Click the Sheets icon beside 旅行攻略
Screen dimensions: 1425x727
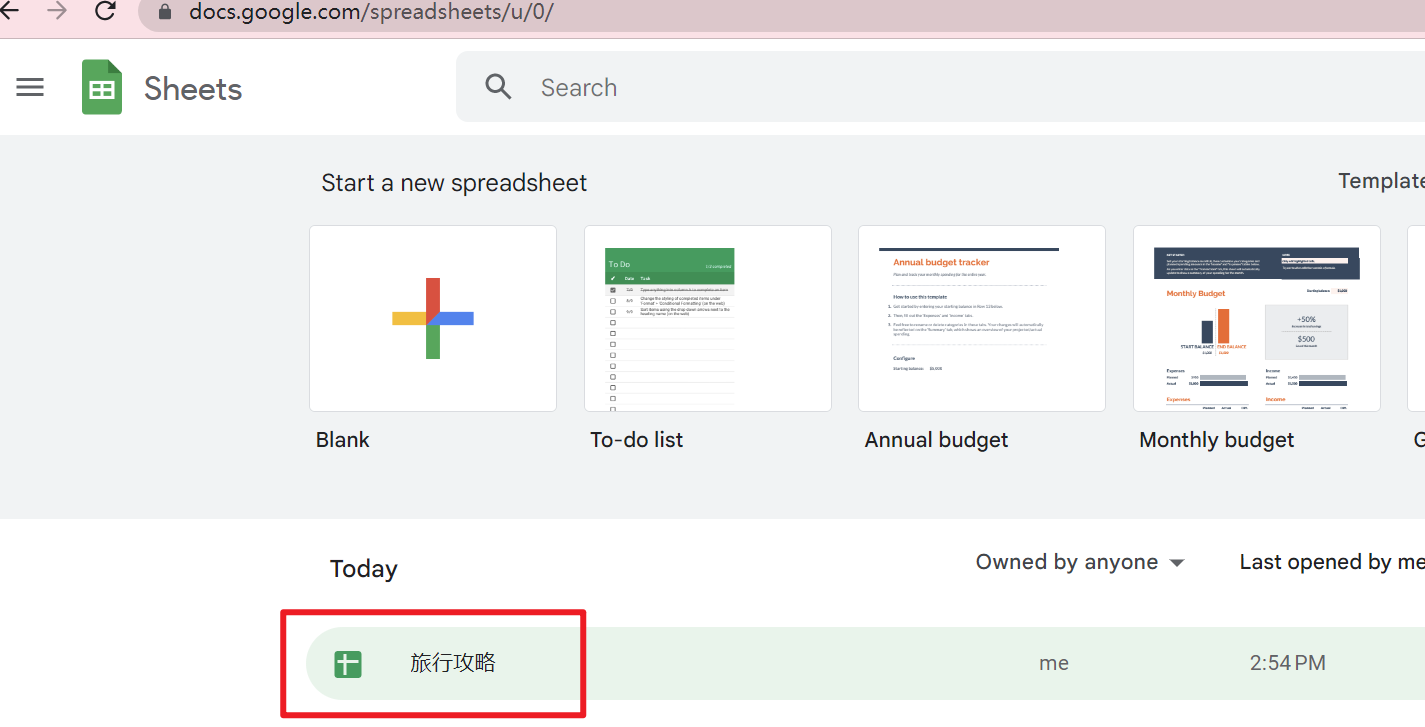click(x=348, y=663)
